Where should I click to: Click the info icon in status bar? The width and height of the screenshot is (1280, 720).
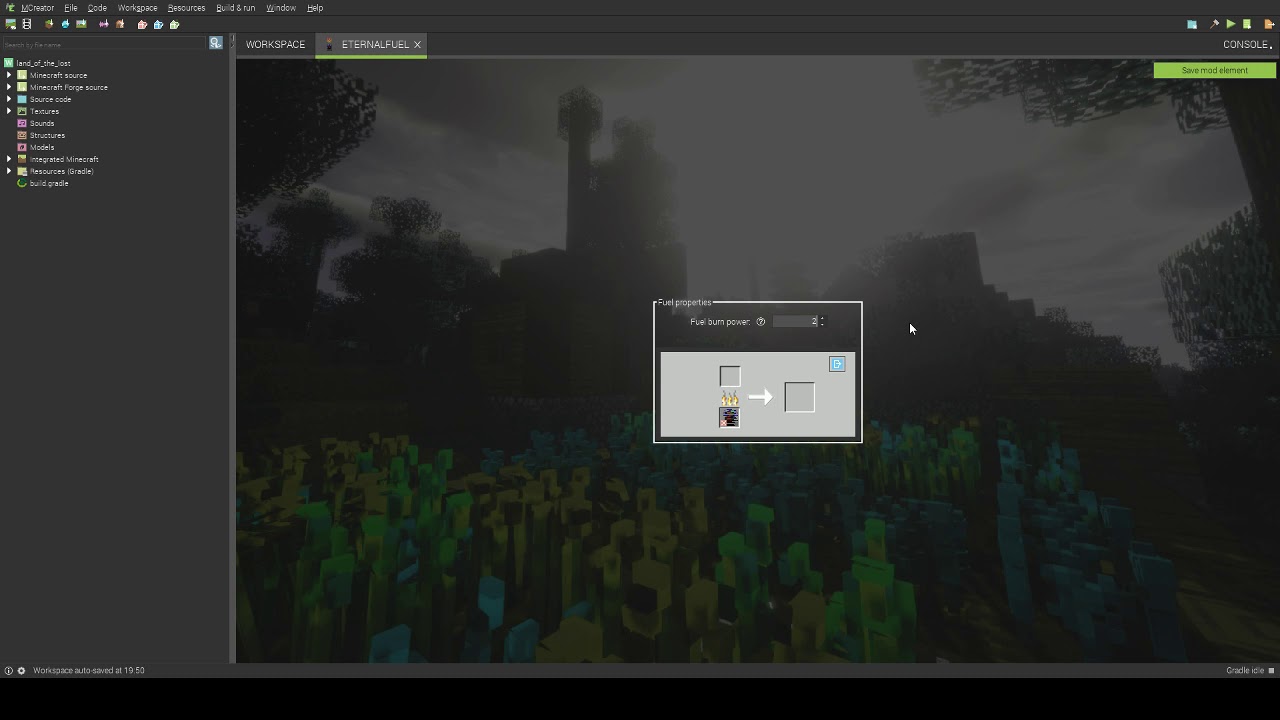coord(8,670)
